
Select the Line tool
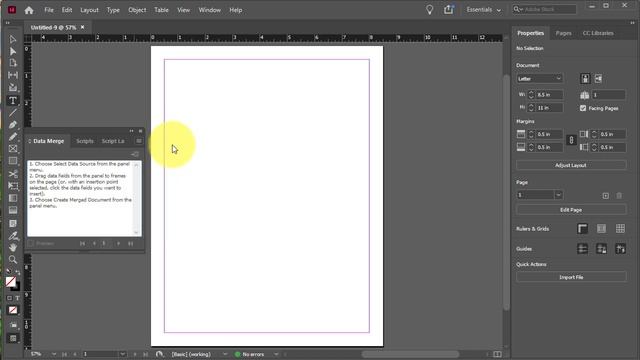click(x=13, y=113)
